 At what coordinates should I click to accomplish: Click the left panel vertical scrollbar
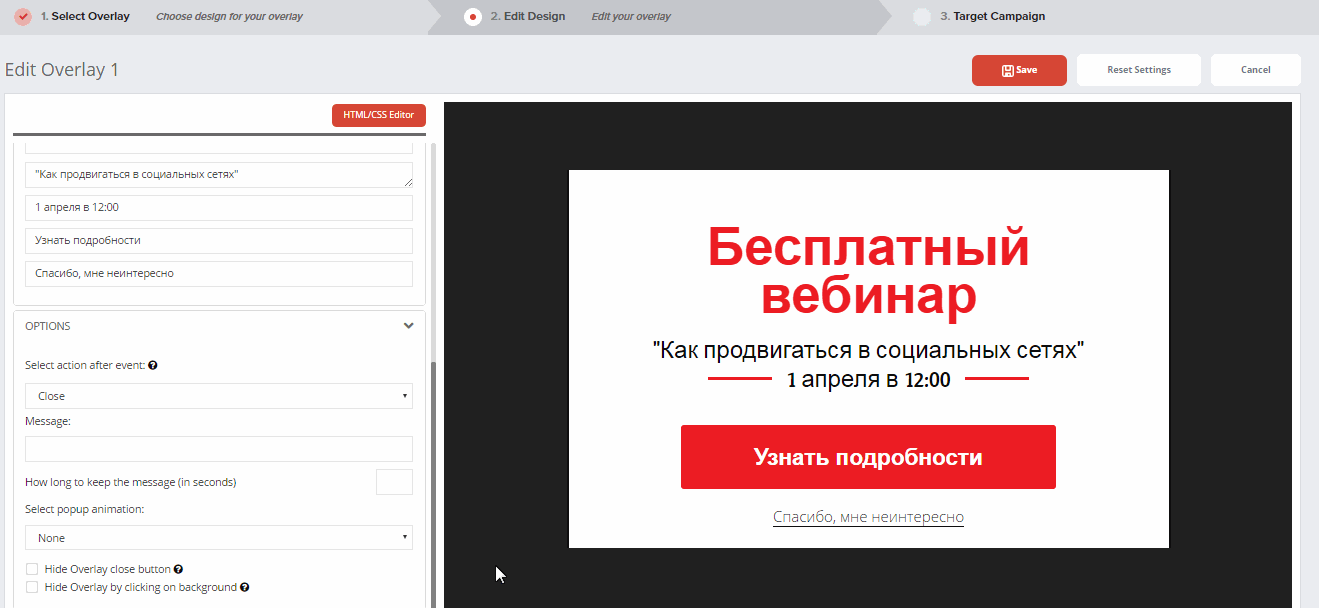[x=433, y=484]
